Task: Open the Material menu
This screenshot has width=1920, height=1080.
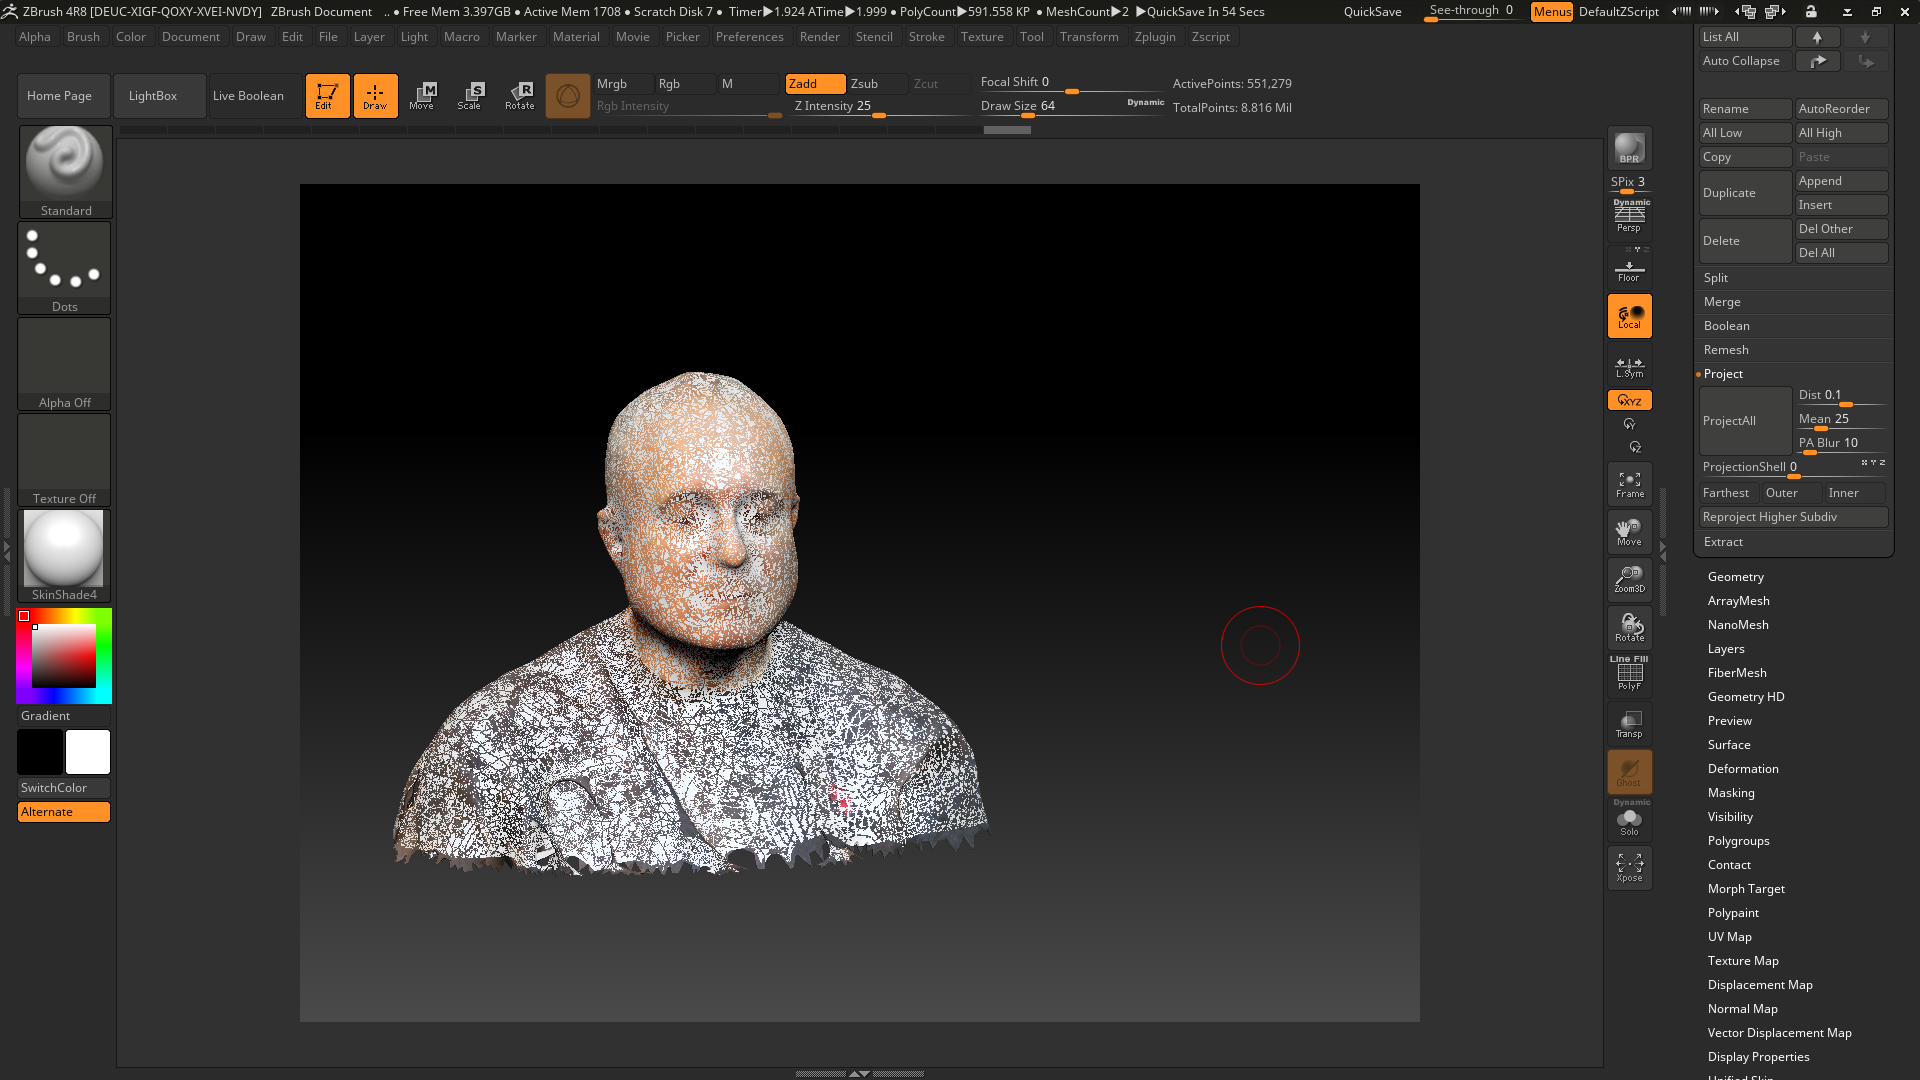Action: coord(576,37)
